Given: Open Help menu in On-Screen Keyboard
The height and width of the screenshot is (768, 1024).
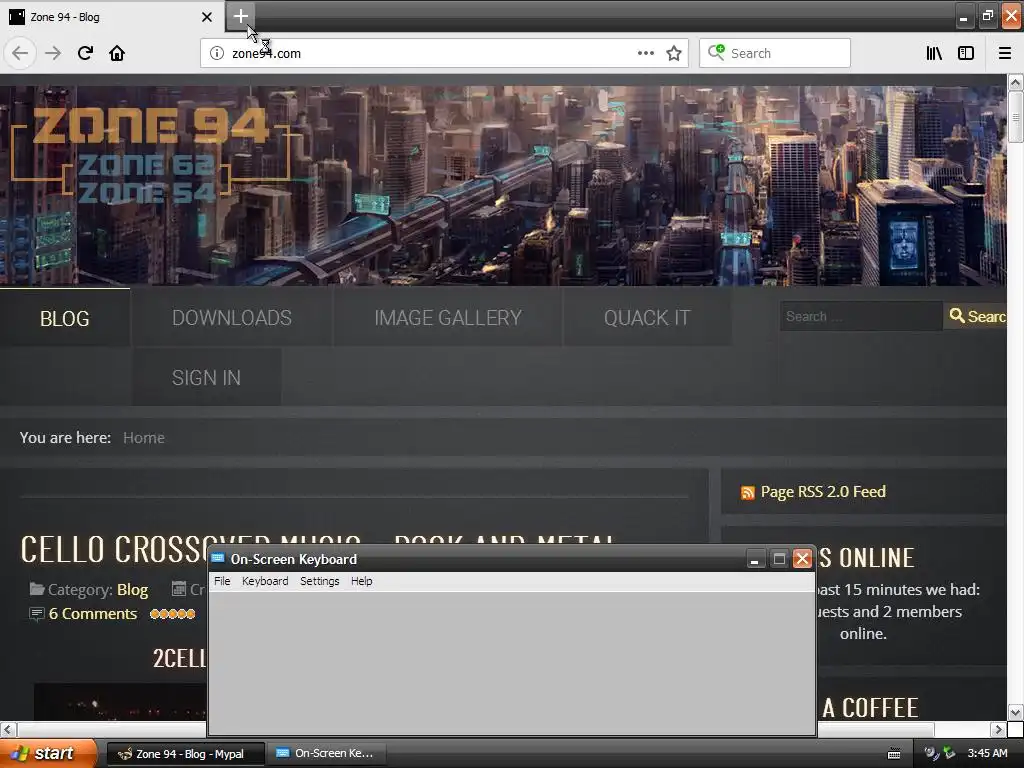Looking at the screenshot, I should [x=361, y=581].
